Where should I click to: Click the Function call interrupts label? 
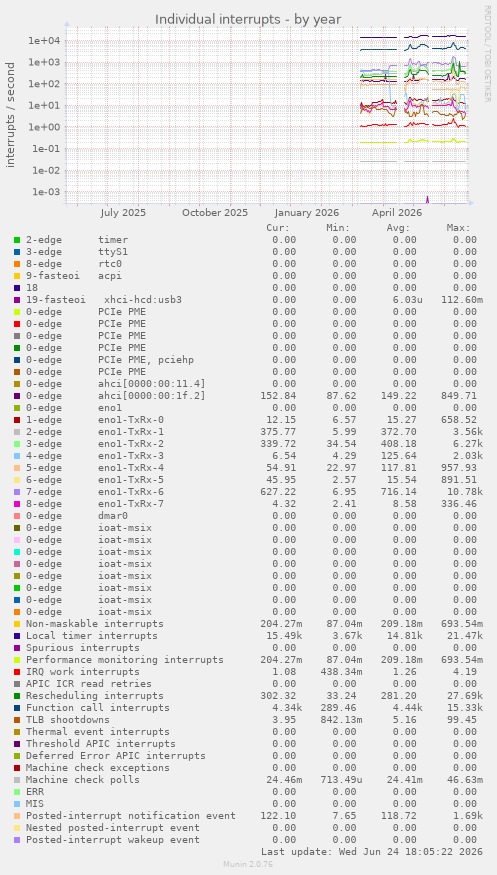pyautogui.click(x=98, y=708)
